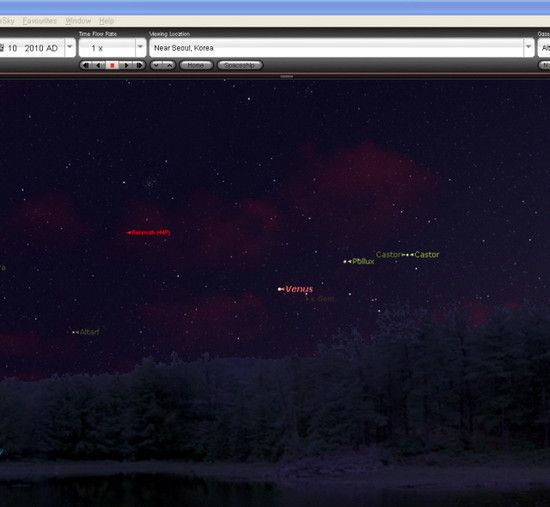The height and width of the screenshot is (507, 550).
Task: Click the 1 x time flow rate field
Action: pos(107,48)
